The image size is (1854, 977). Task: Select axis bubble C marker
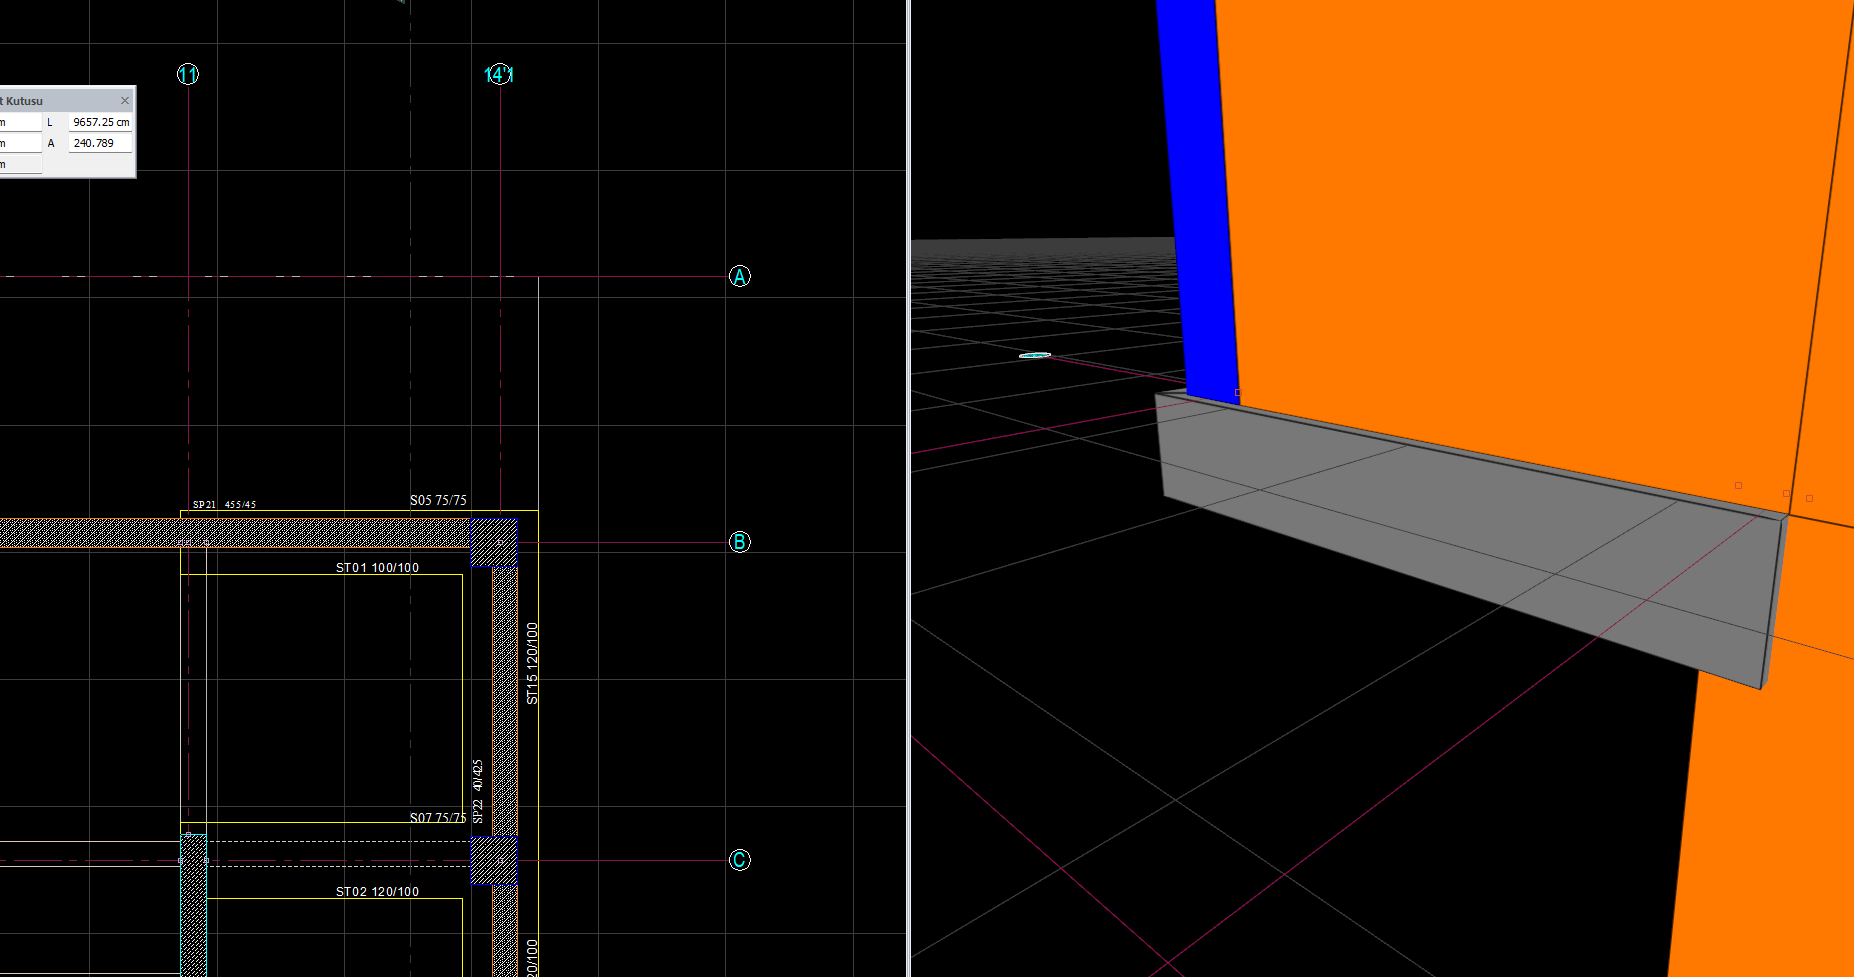pos(740,860)
